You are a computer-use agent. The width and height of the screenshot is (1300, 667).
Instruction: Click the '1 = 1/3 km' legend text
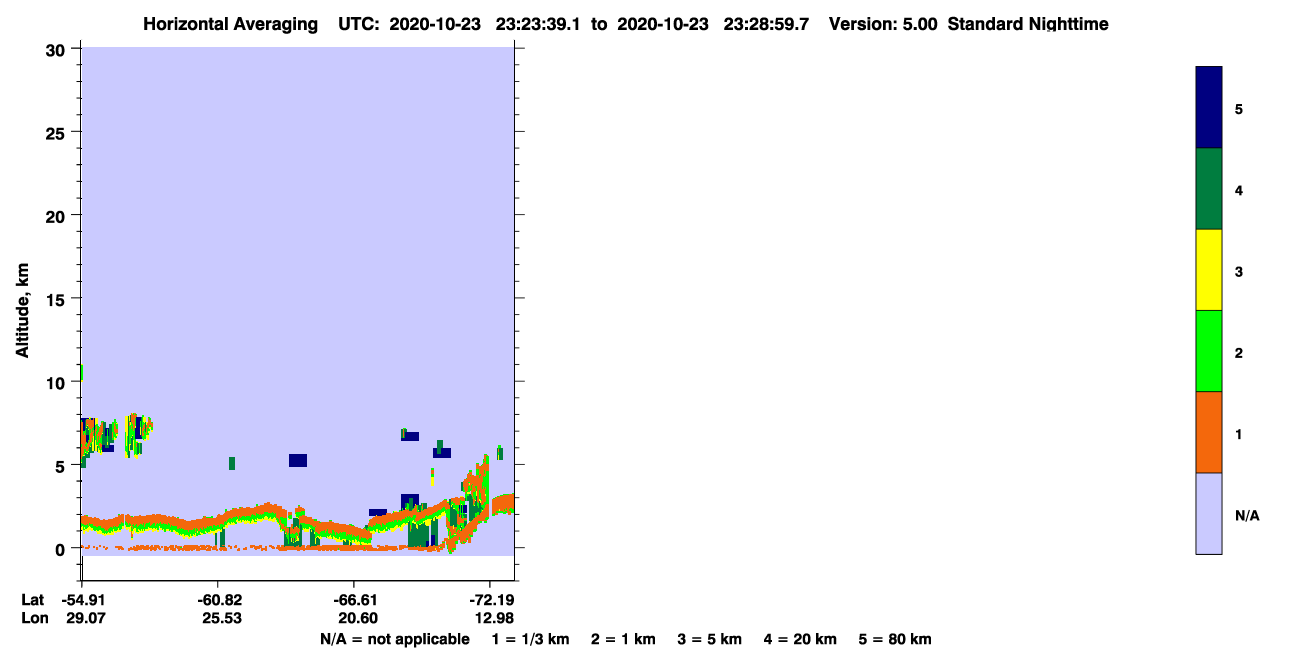click(532, 640)
